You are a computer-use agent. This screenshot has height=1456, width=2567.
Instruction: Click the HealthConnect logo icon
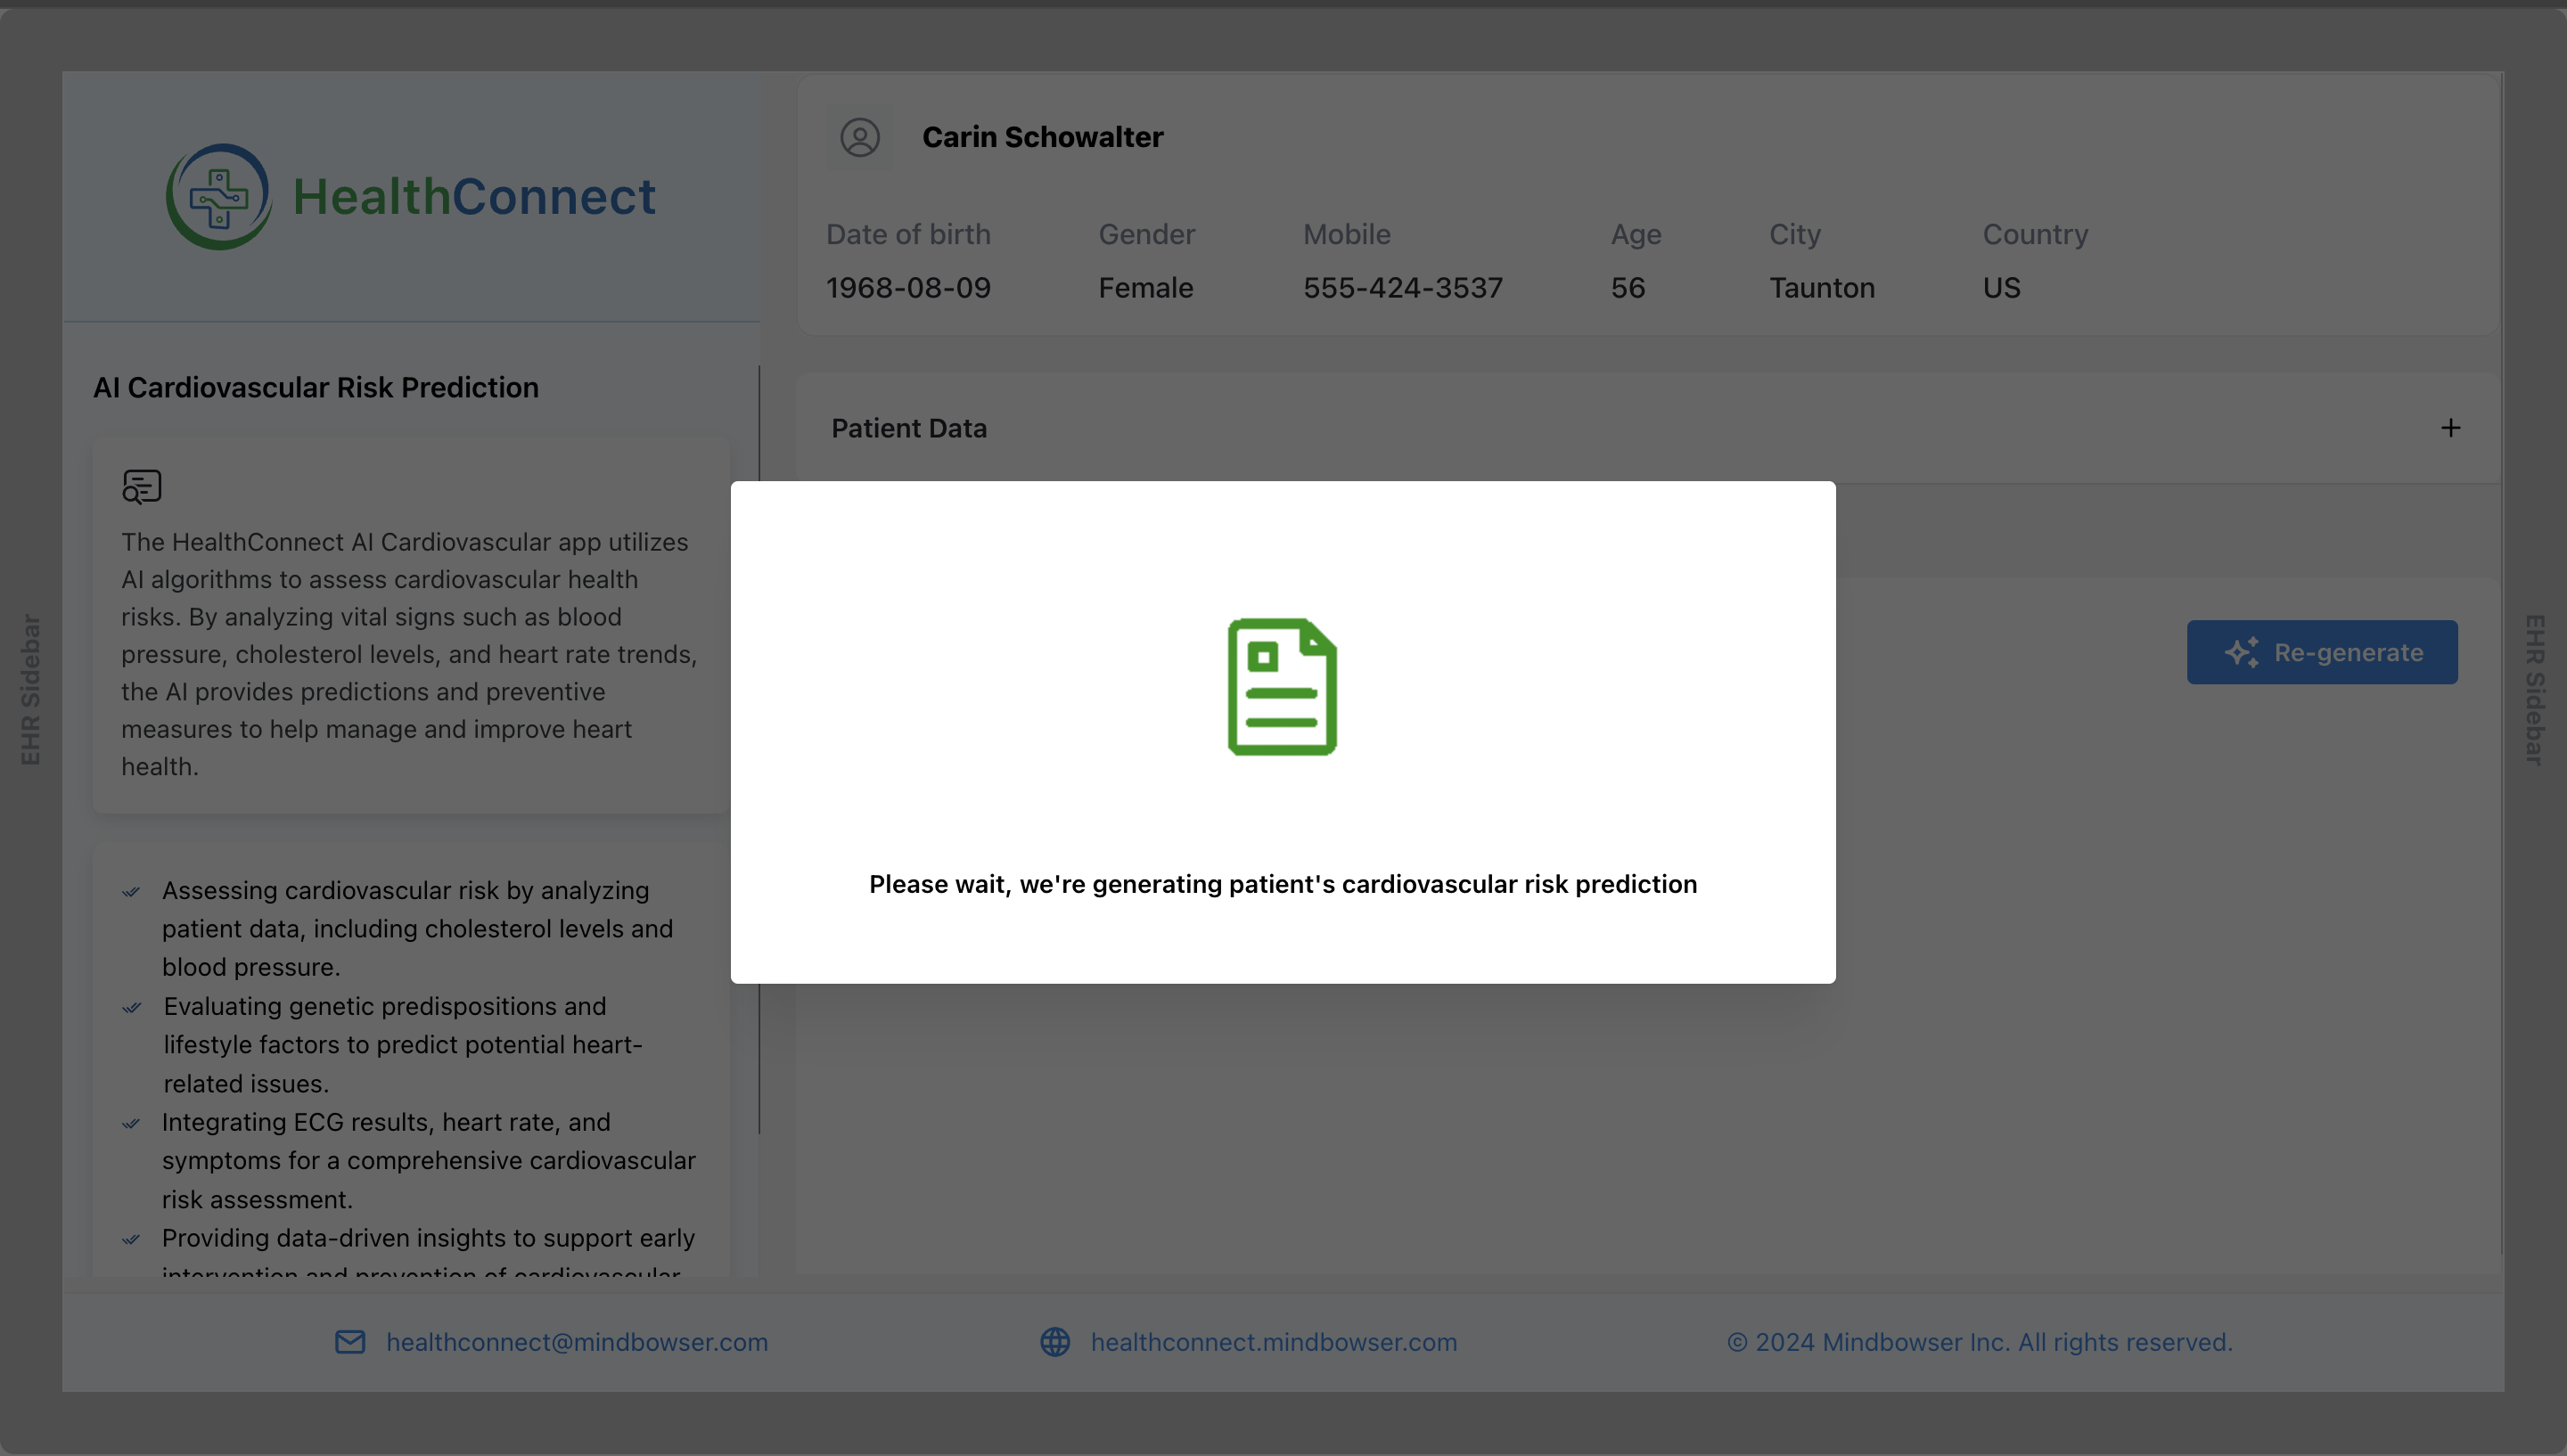click(218, 197)
